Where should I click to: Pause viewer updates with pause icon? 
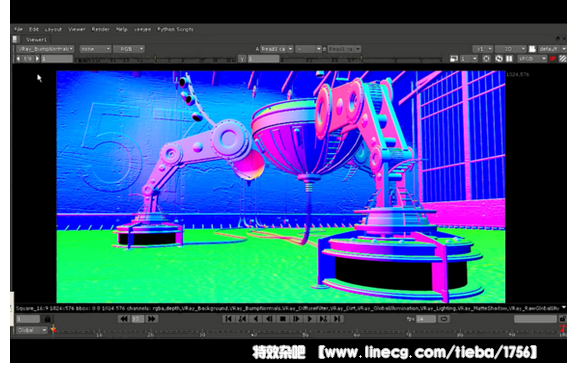[509, 59]
